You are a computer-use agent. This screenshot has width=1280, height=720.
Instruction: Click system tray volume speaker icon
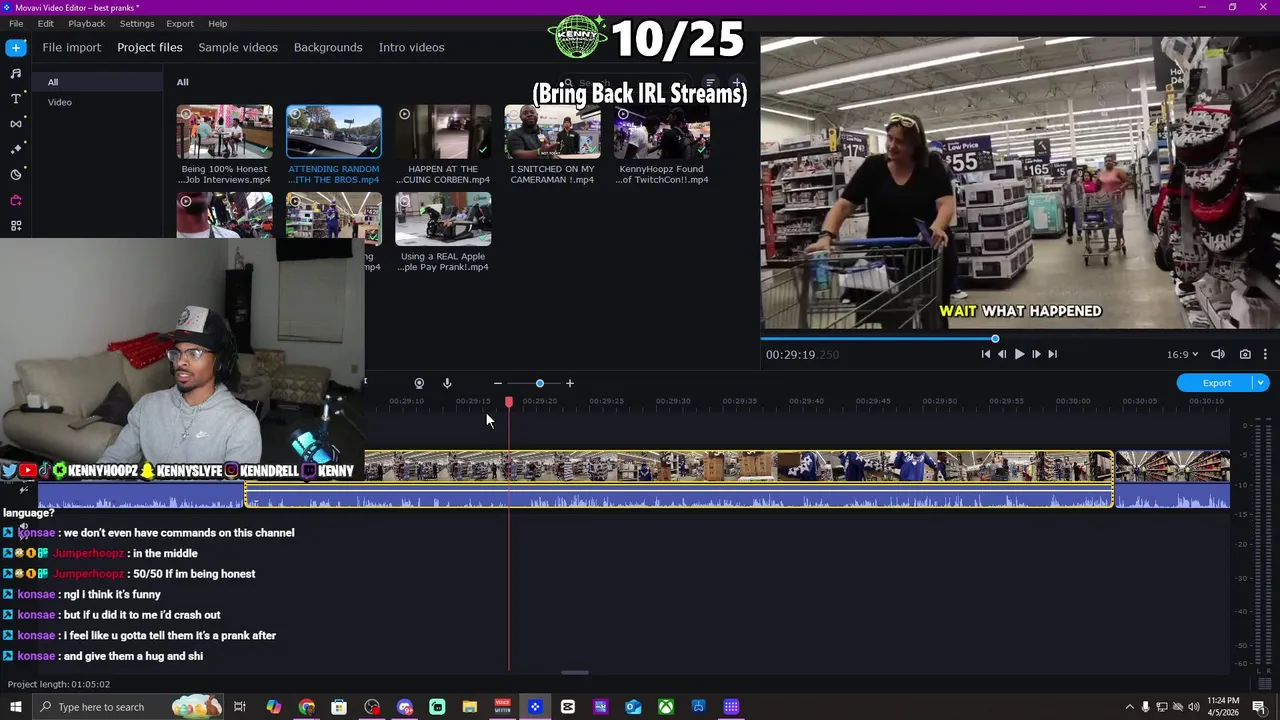(x=1194, y=707)
